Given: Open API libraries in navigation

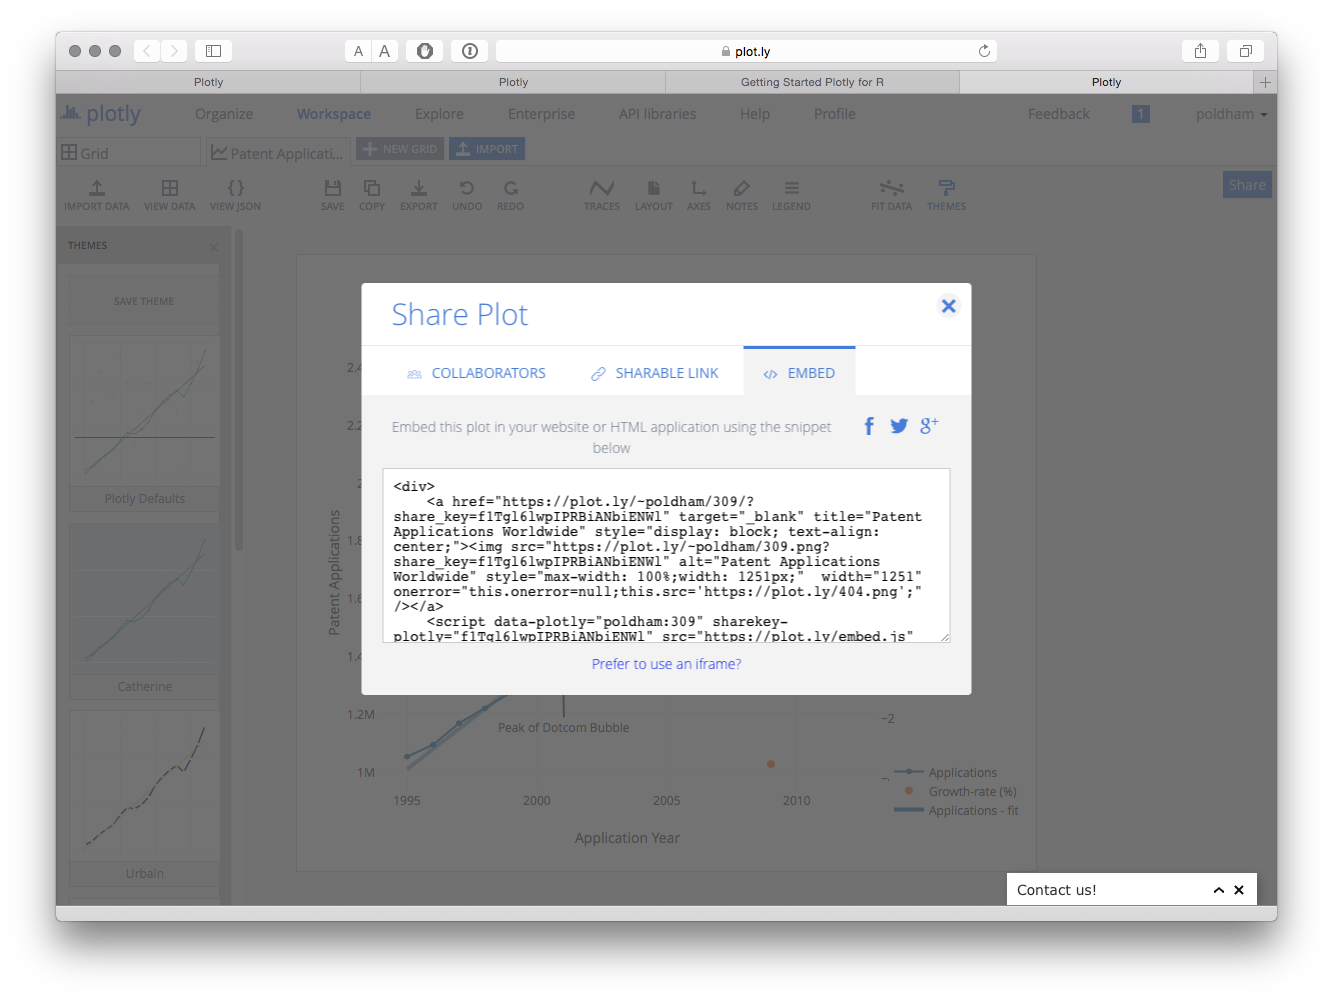Looking at the screenshot, I should coord(657,114).
